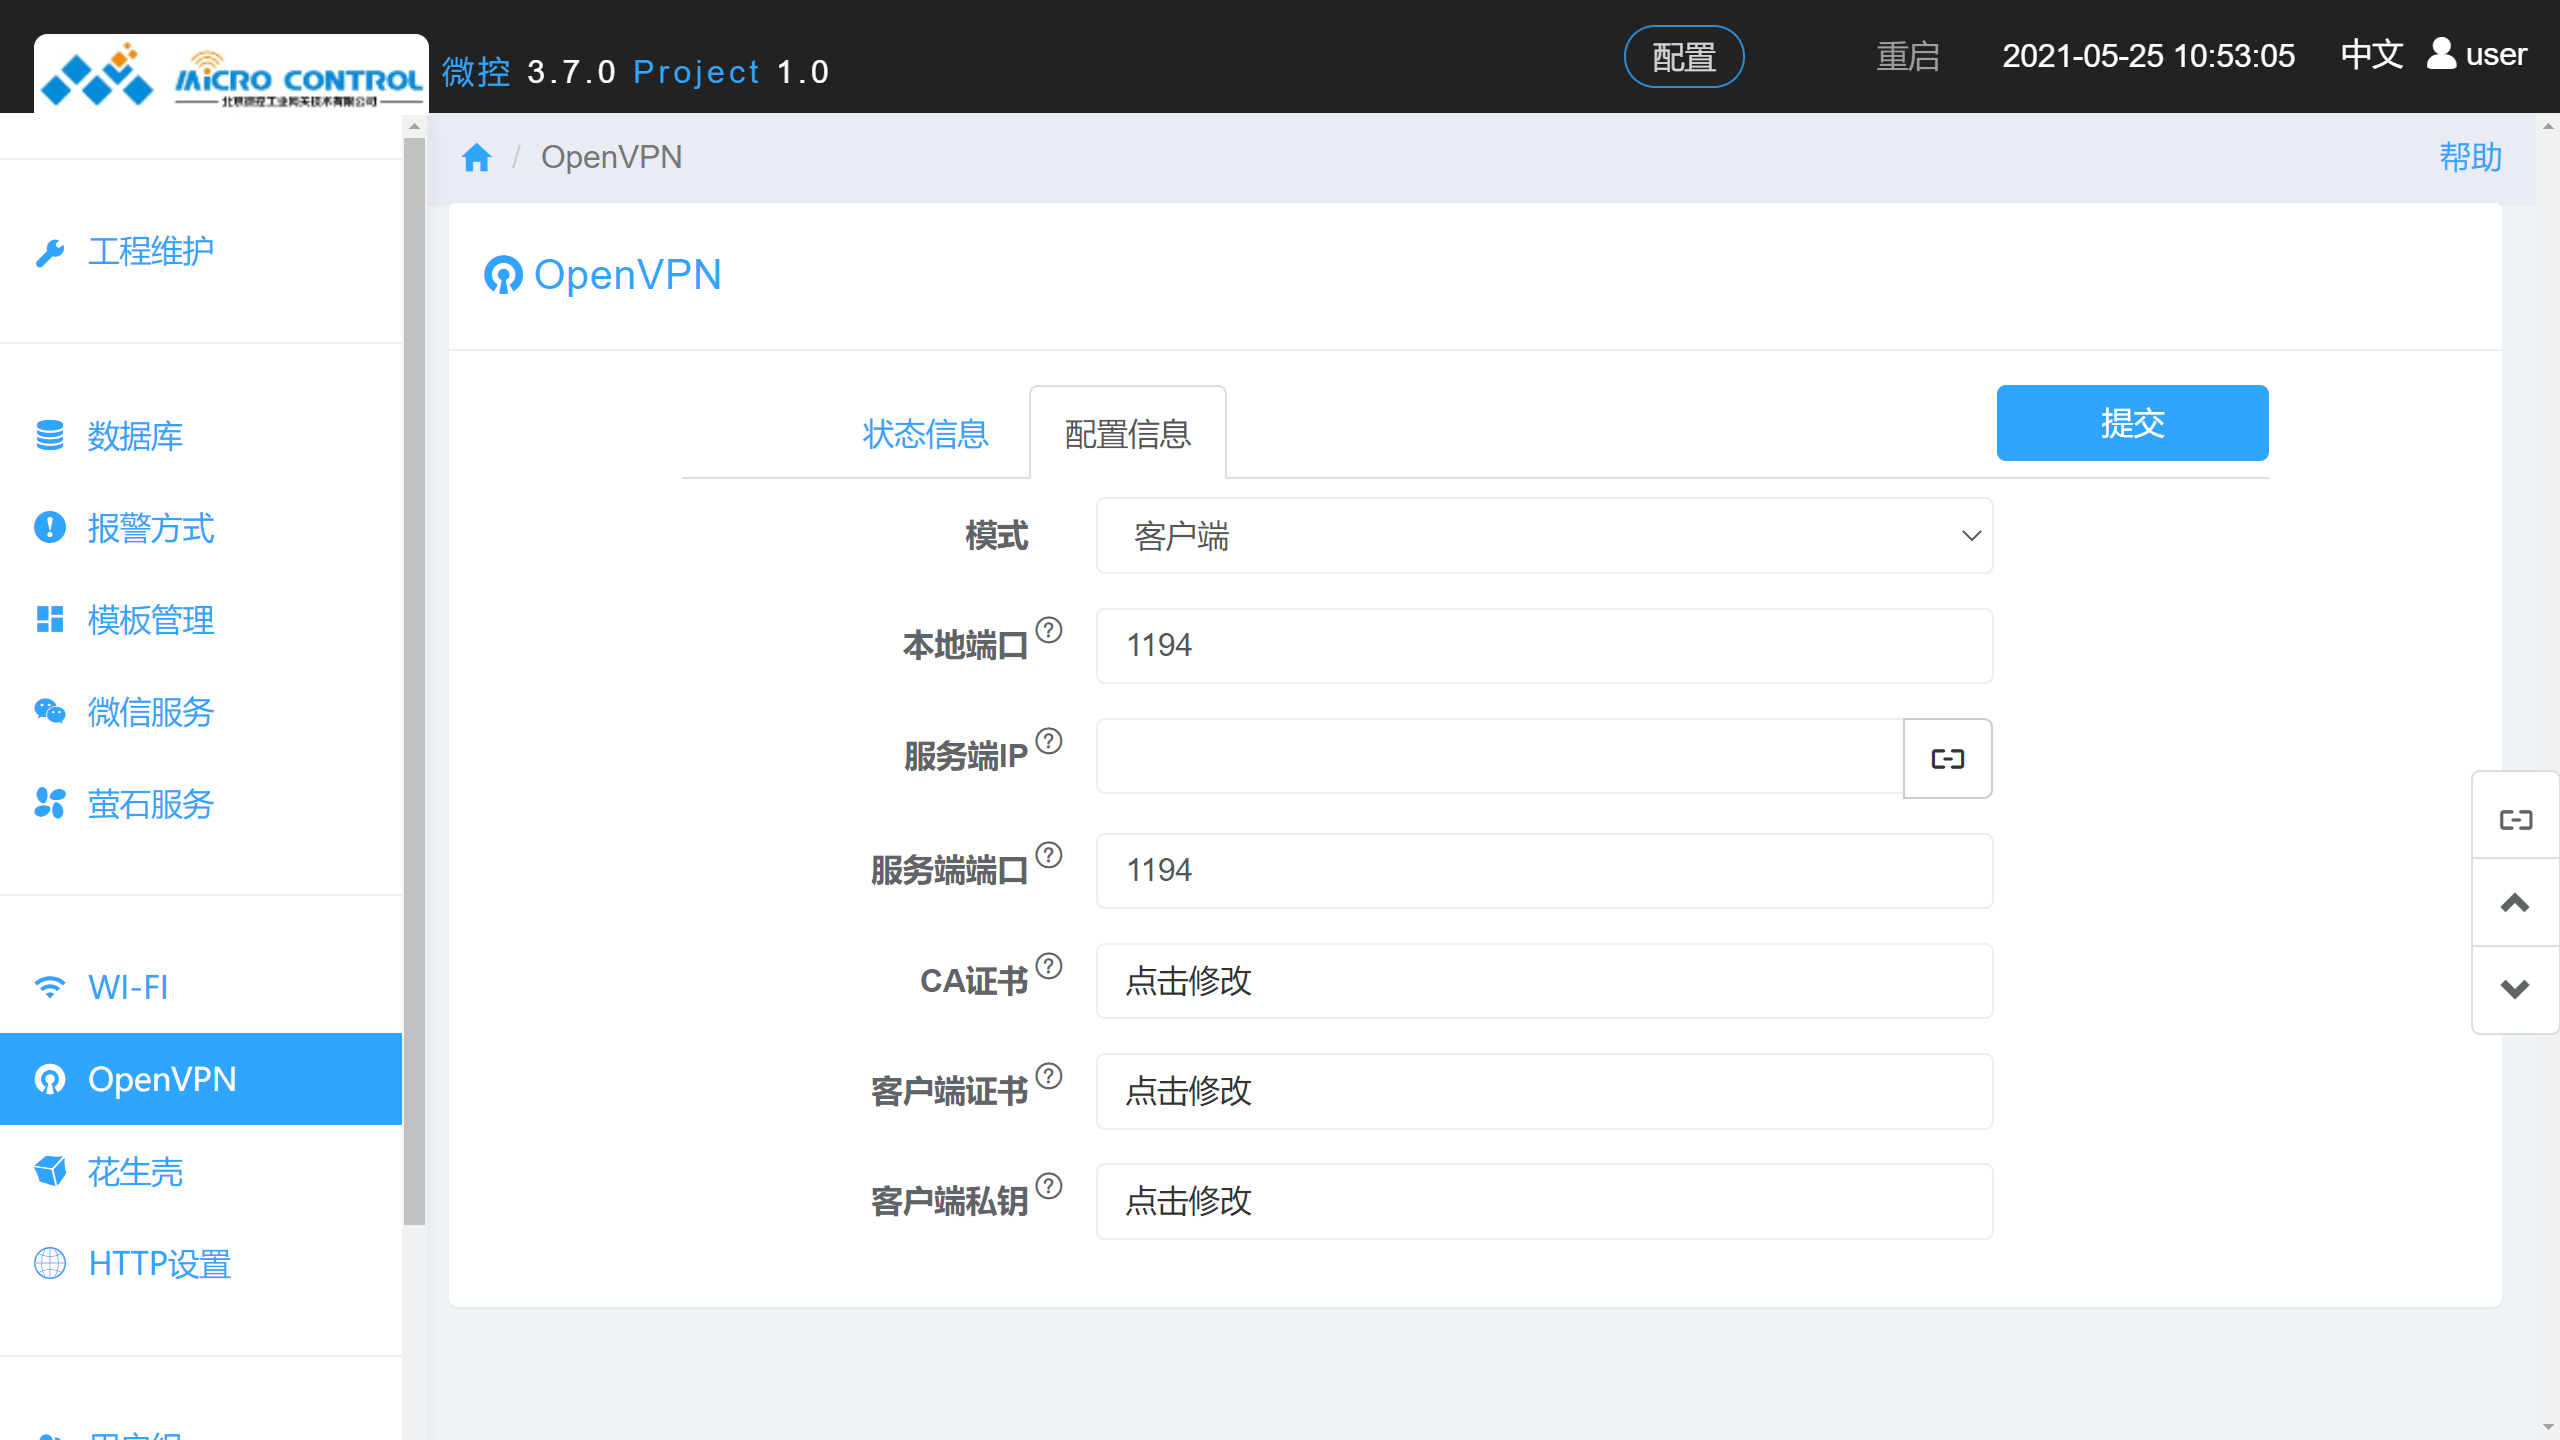Viewport: 2560px width, 1440px height.
Task: Click the external link icon in 服务端IP field
Action: (x=1946, y=758)
